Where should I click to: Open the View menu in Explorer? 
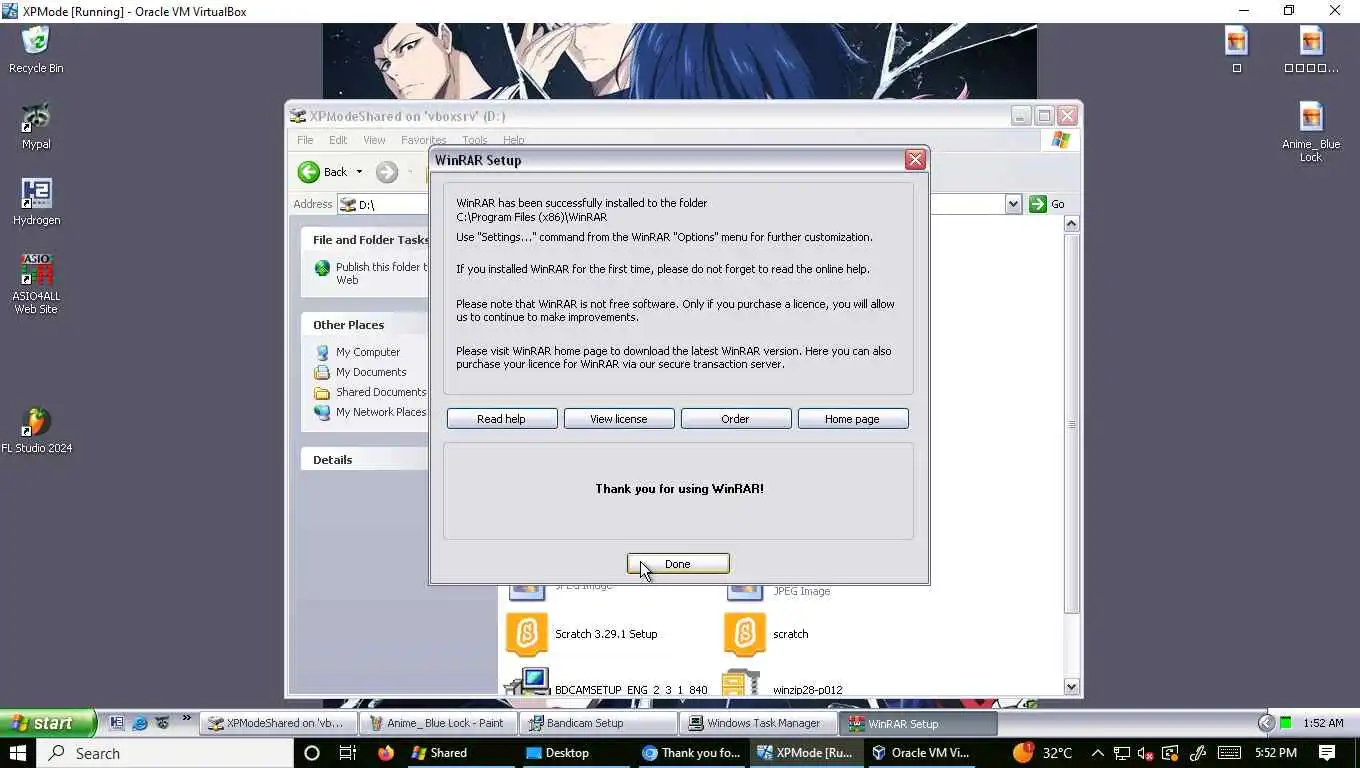374,140
